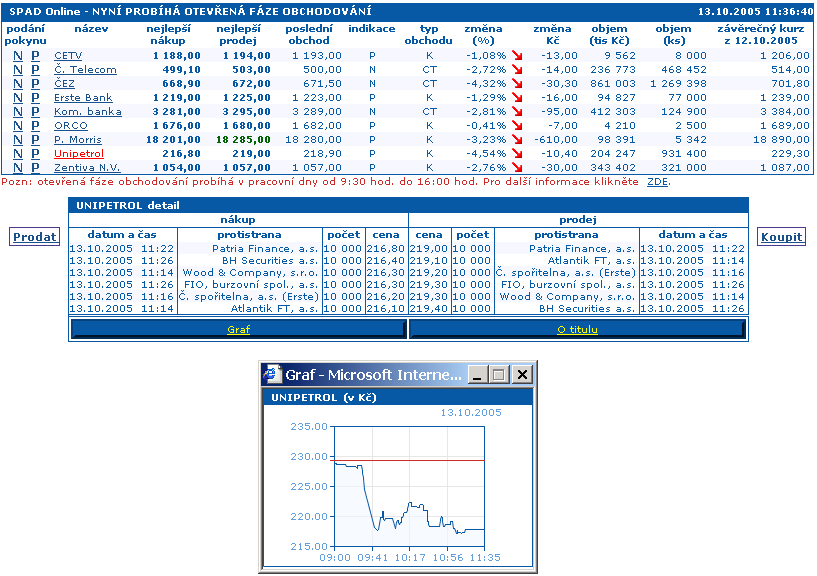Click the N buy order link for CETV

[x=17, y=56]
